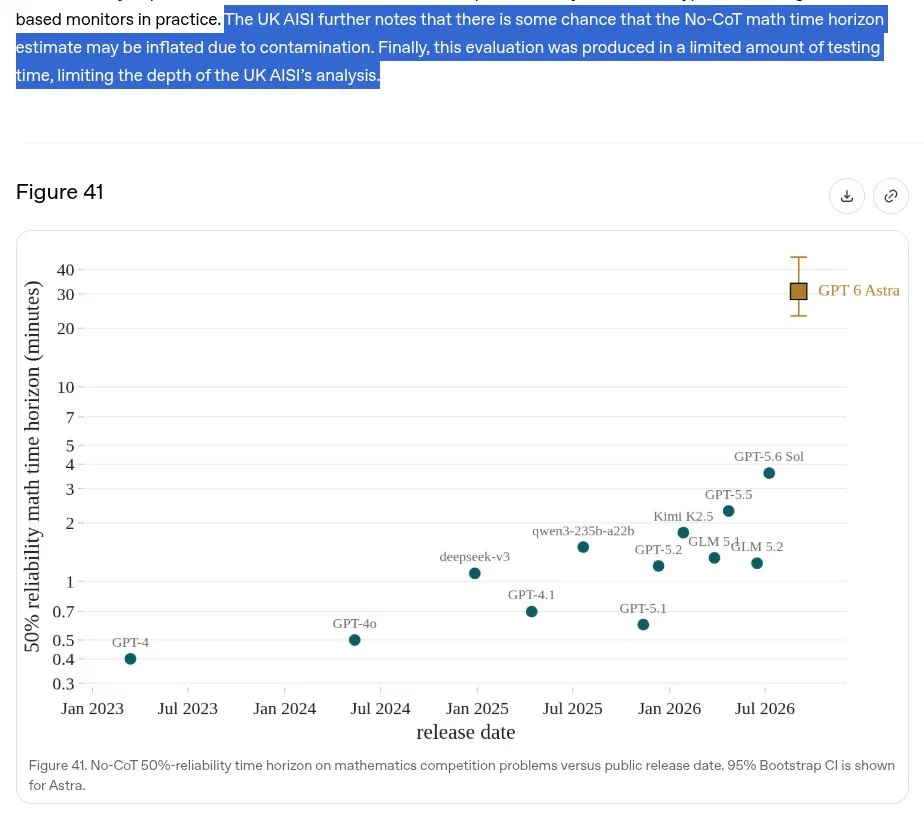The image size is (924, 819).
Task: Click the 'Figure 41' heading
Action: pyautogui.click(x=60, y=192)
